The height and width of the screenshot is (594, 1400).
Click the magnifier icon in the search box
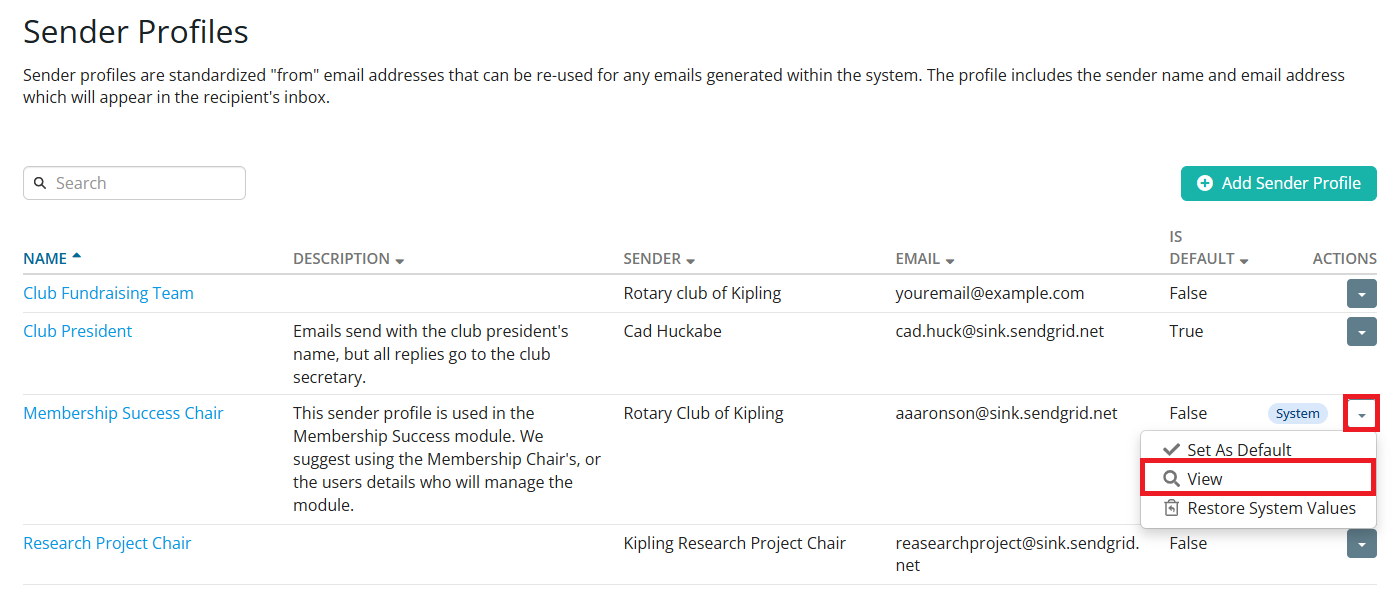coord(40,183)
